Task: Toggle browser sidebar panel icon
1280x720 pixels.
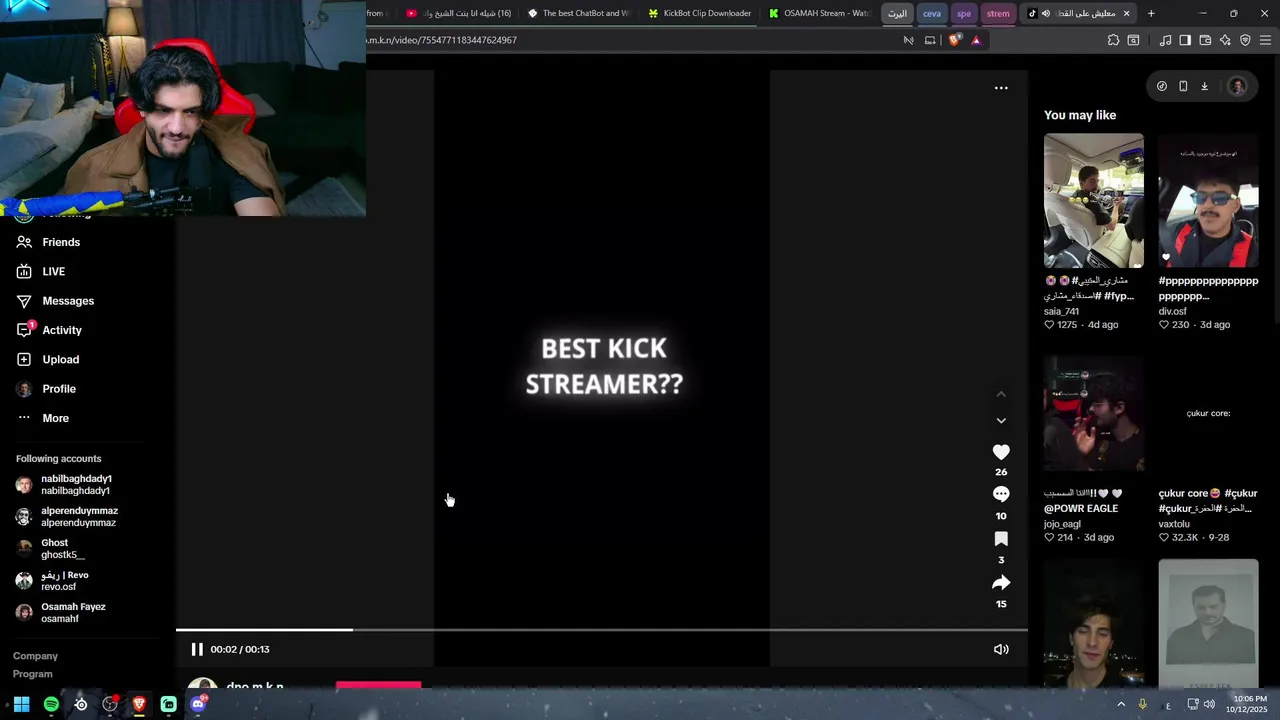Action: click(1185, 40)
